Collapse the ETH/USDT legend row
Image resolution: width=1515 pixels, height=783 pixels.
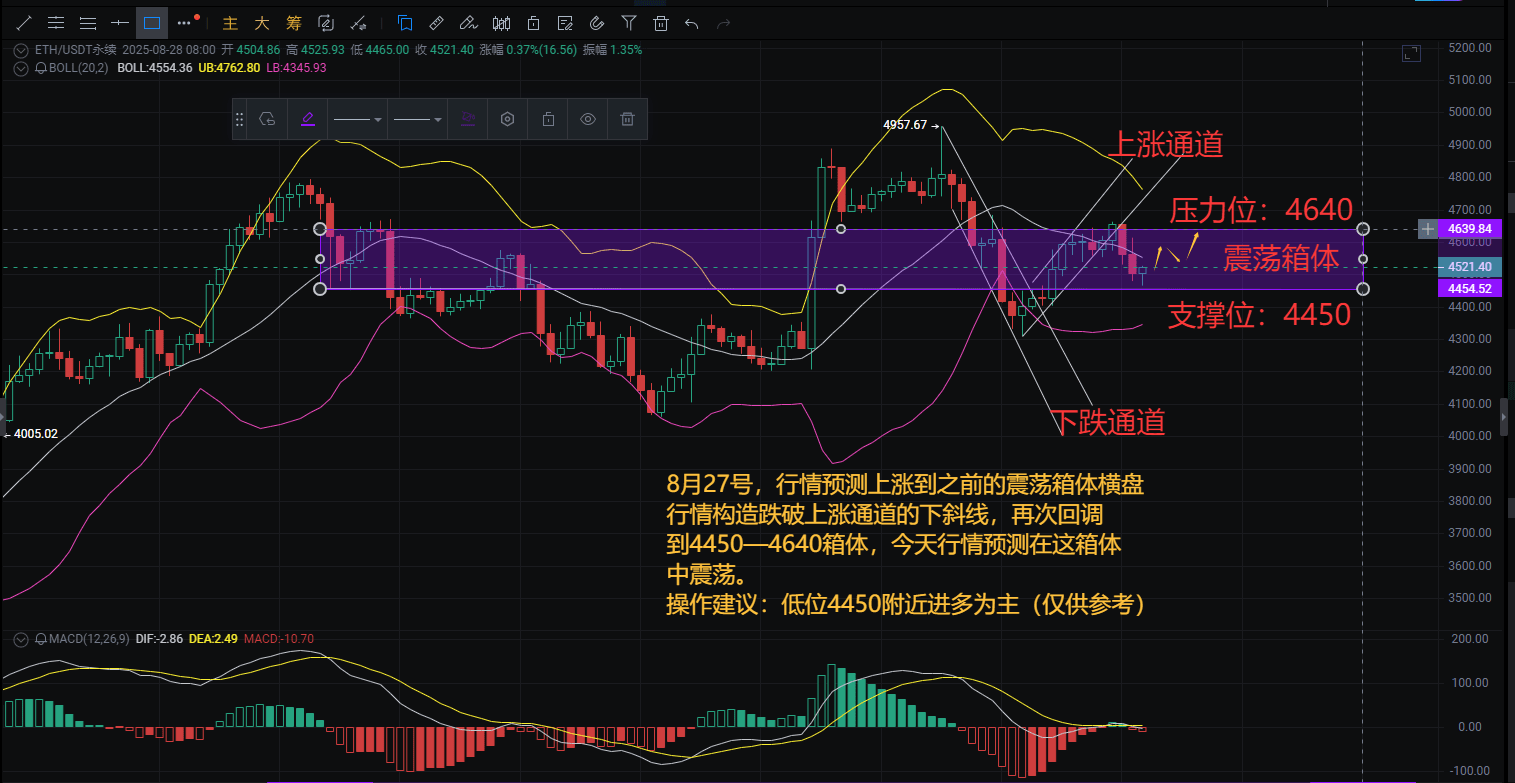20,49
